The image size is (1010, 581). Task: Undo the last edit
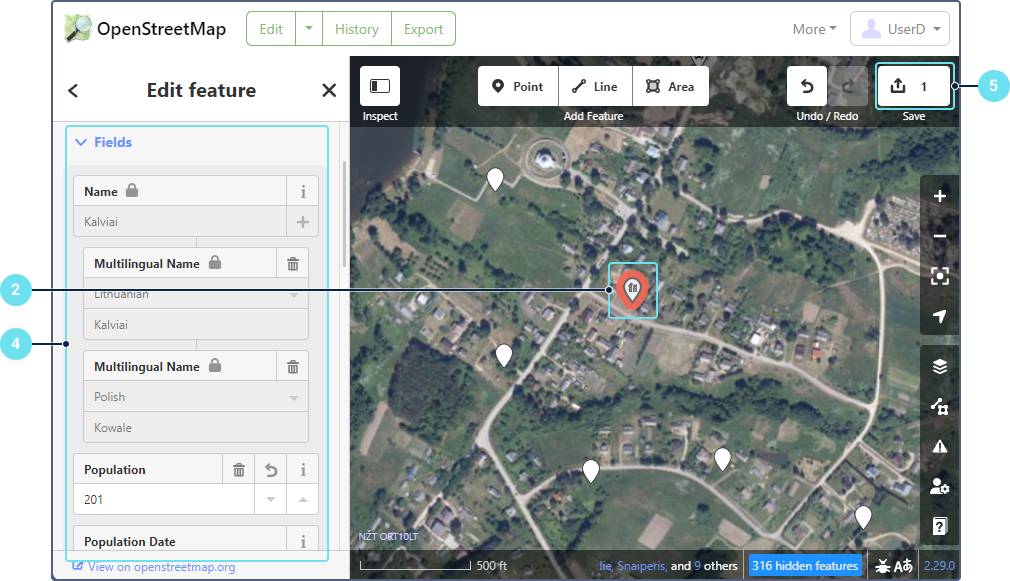click(x=807, y=87)
